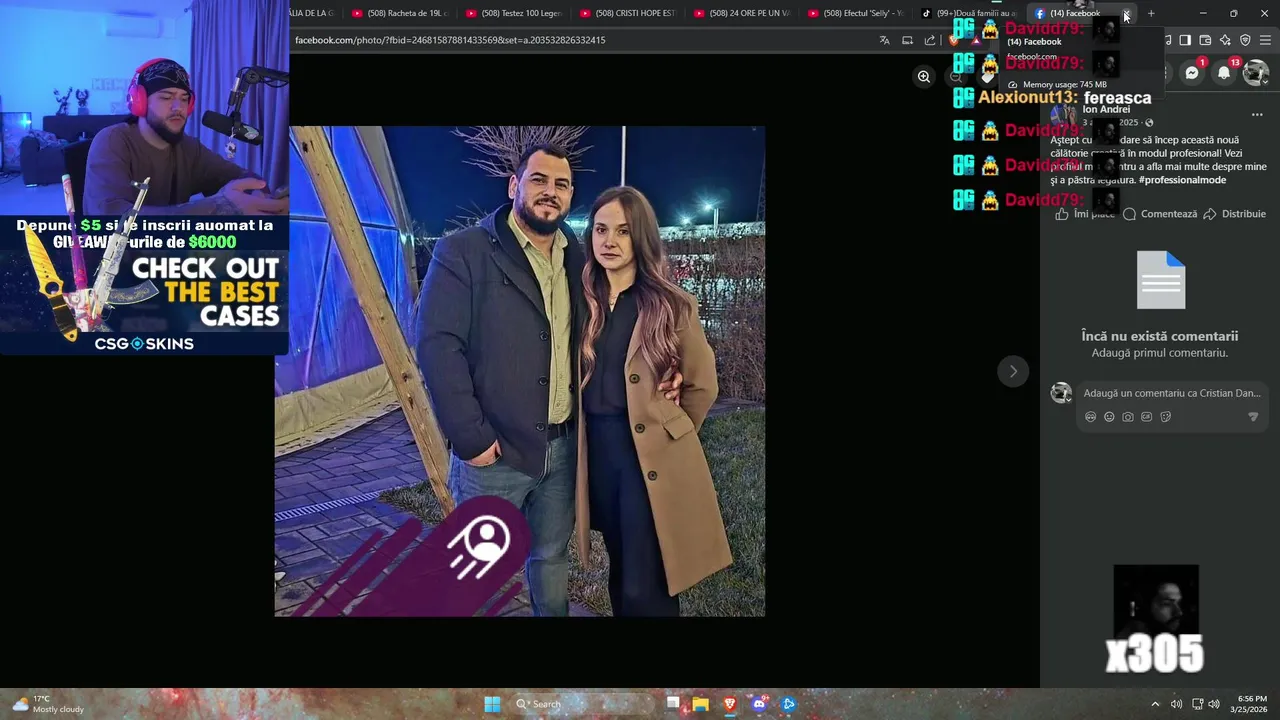Switch to Efectul 'Selly' YouTube tab
Screen dimensions: 1280x720
click(x=856, y=13)
